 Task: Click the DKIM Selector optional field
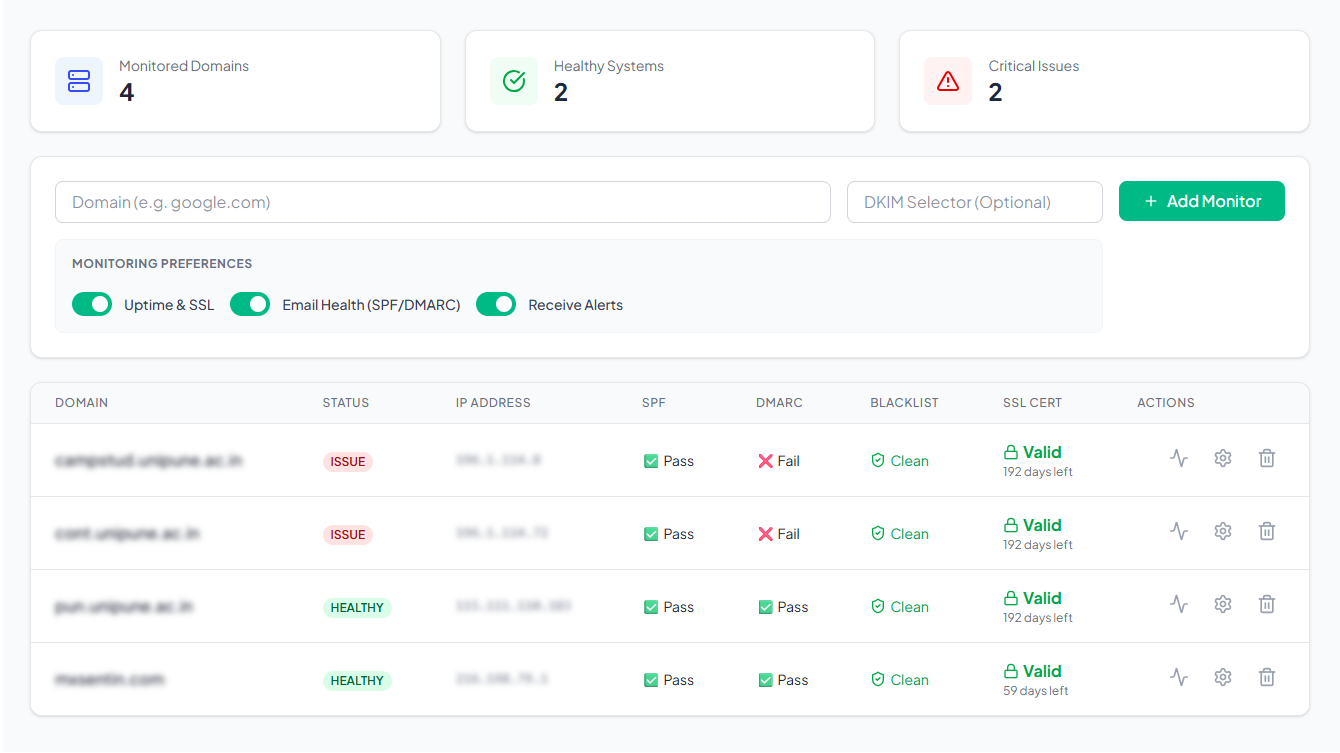click(974, 201)
